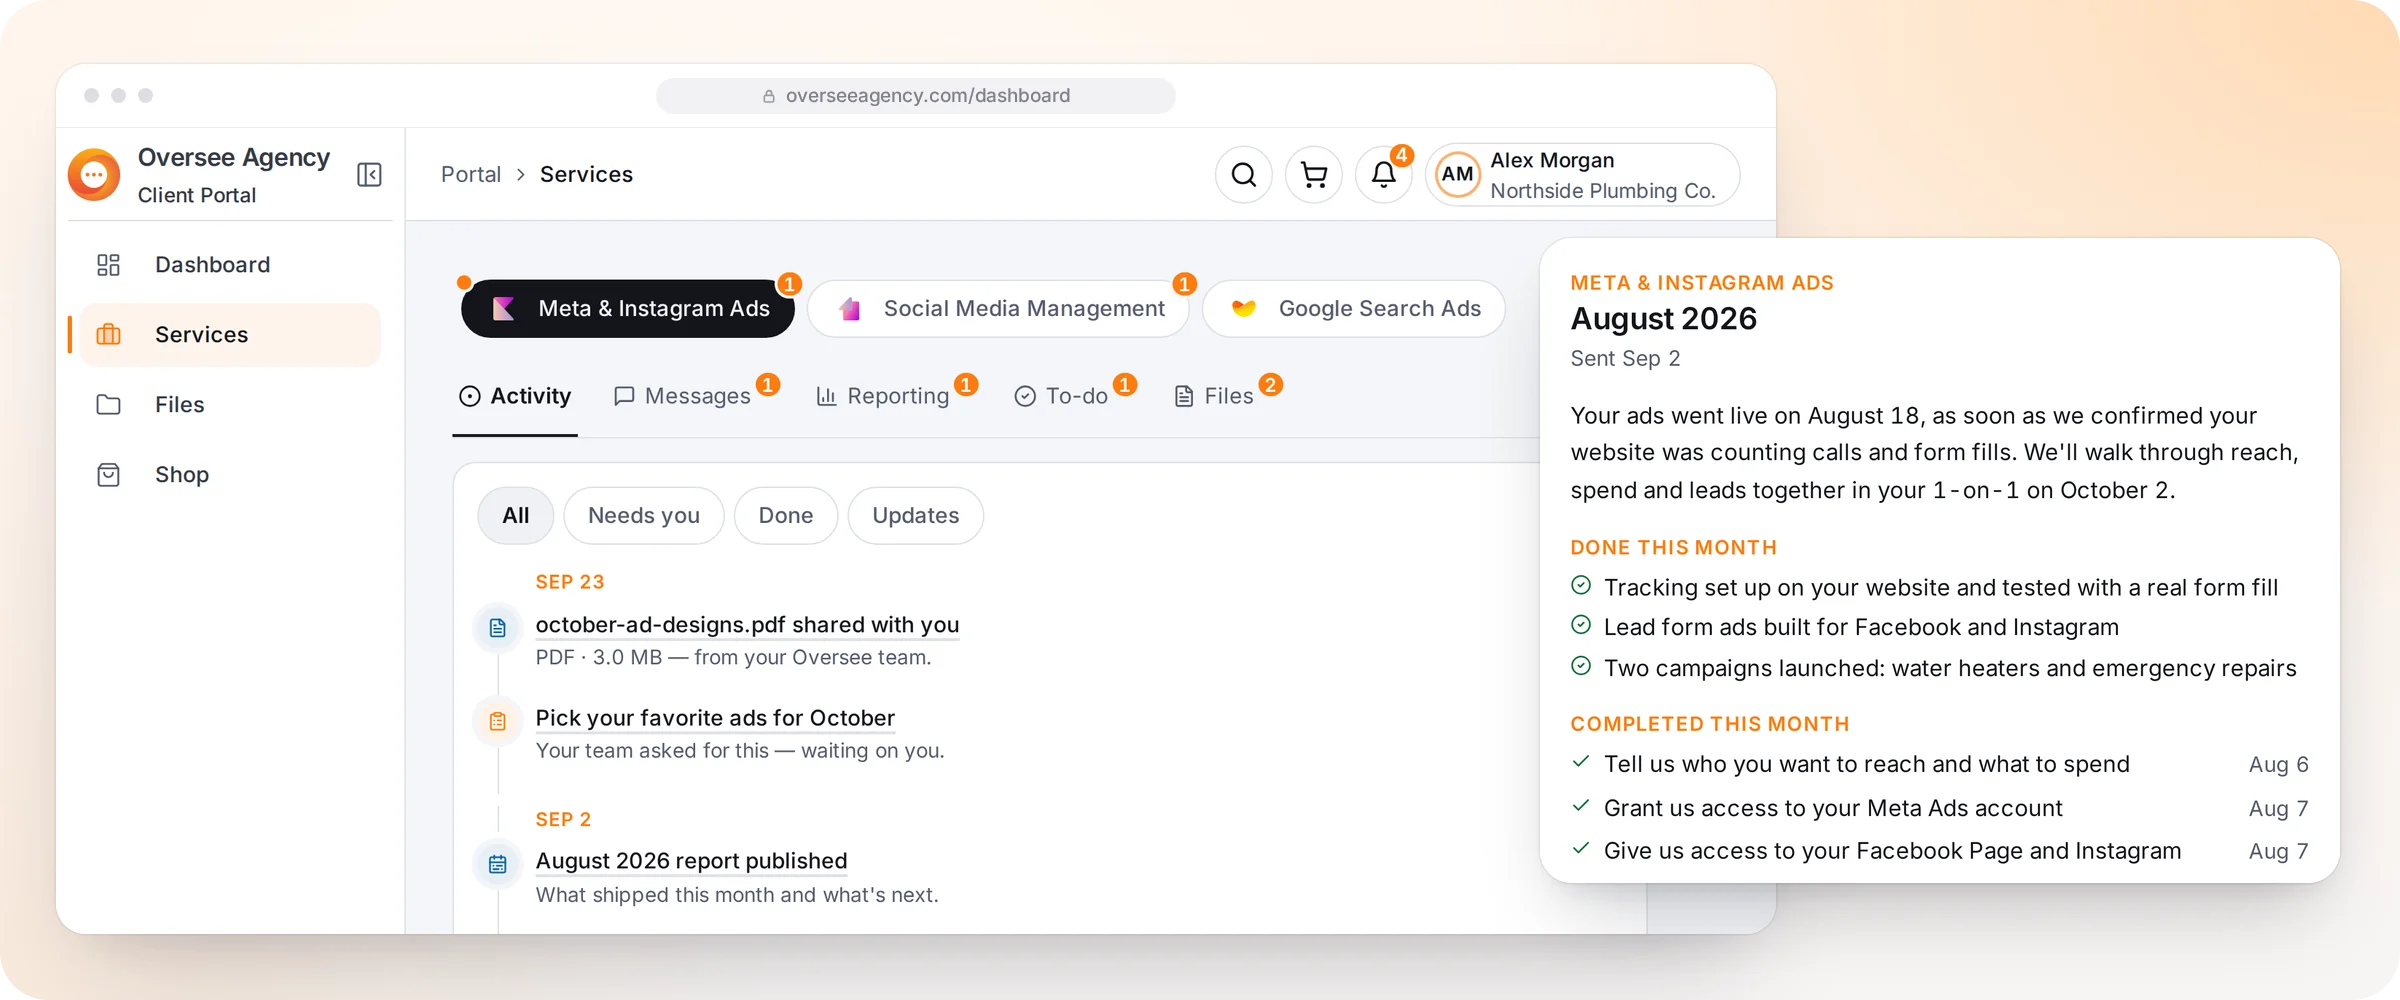The height and width of the screenshot is (1000, 2400).
Task: Click the Shop bag icon in sidebar
Action: [x=108, y=475]
